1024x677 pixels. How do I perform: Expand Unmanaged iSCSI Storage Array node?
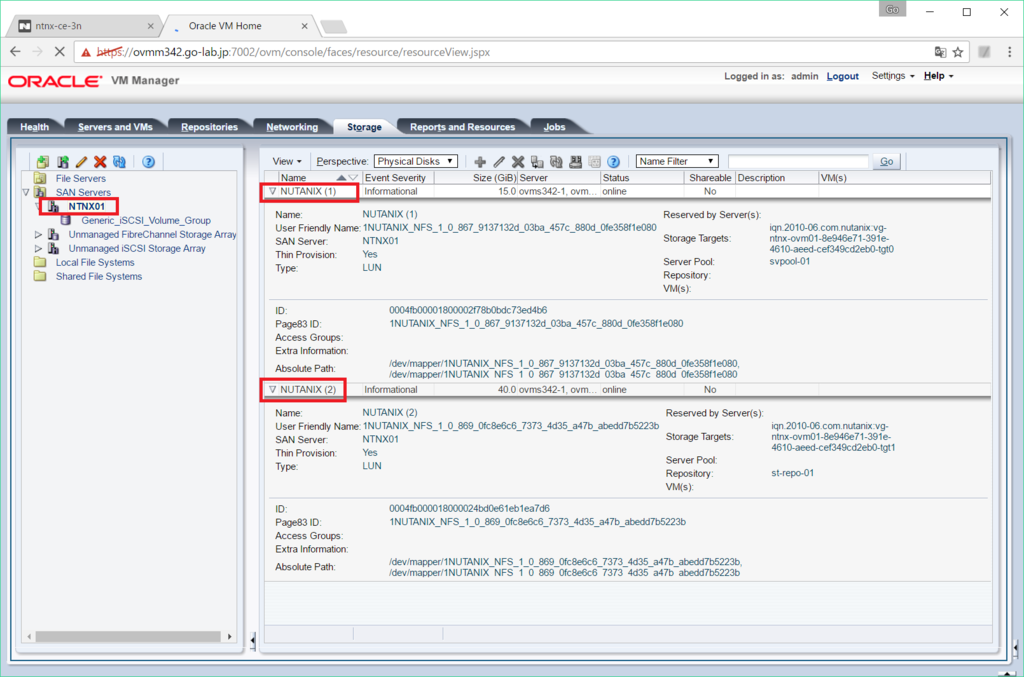[38, 248]
